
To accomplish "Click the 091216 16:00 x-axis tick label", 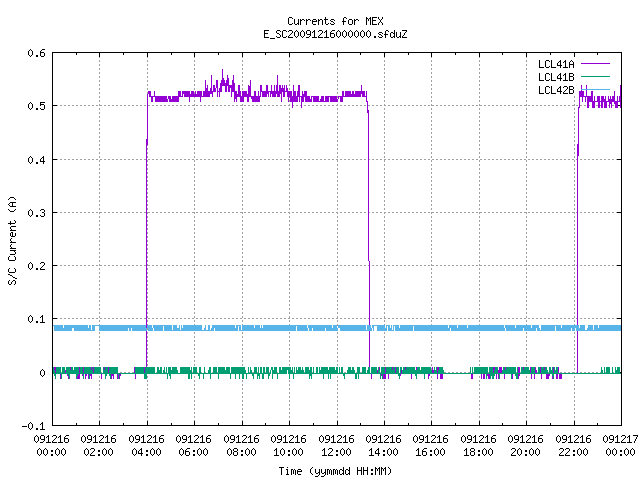I will pyautogui.click(x=430, y=446).
